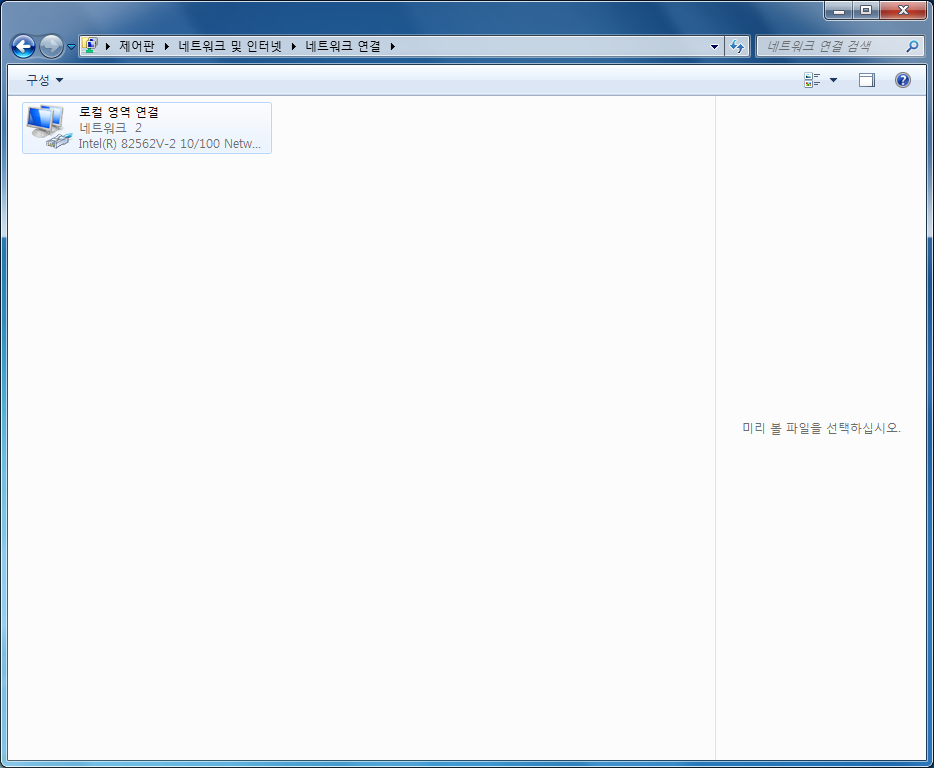Expand arrow after 네트워크 및 인터넷
The image size is (934, 768).
coord(294,46)
